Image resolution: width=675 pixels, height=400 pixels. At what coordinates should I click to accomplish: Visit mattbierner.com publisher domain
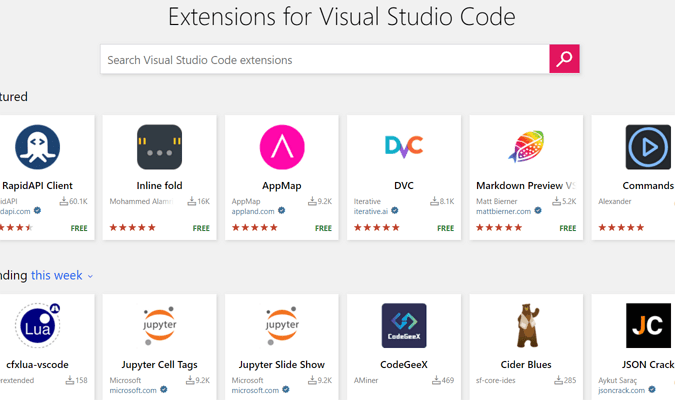click(x=503, y=211)
